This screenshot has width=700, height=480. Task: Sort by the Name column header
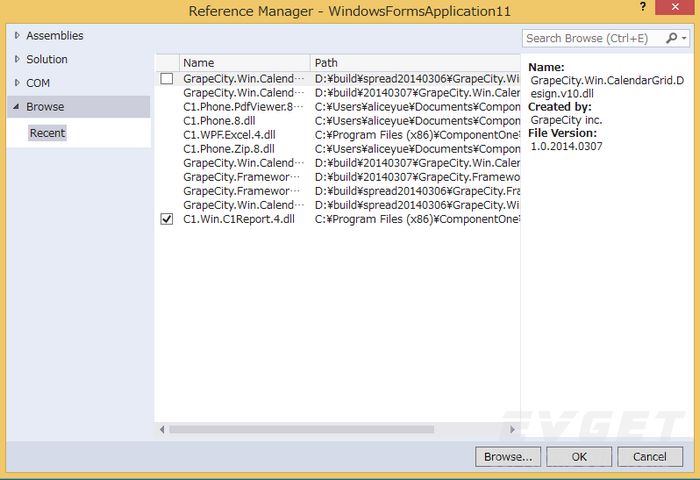point(245,63)
